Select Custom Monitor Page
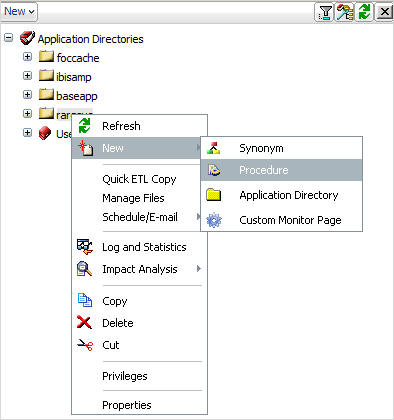 tap(281, 220)
